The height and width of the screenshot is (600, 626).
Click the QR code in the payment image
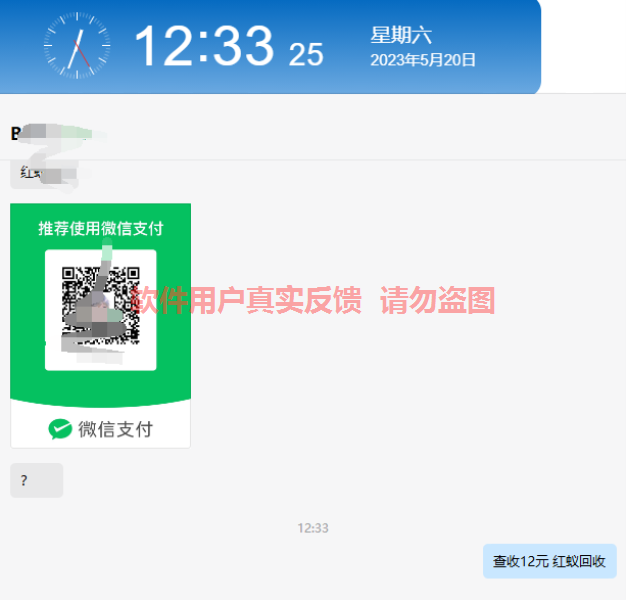point(101,306)
